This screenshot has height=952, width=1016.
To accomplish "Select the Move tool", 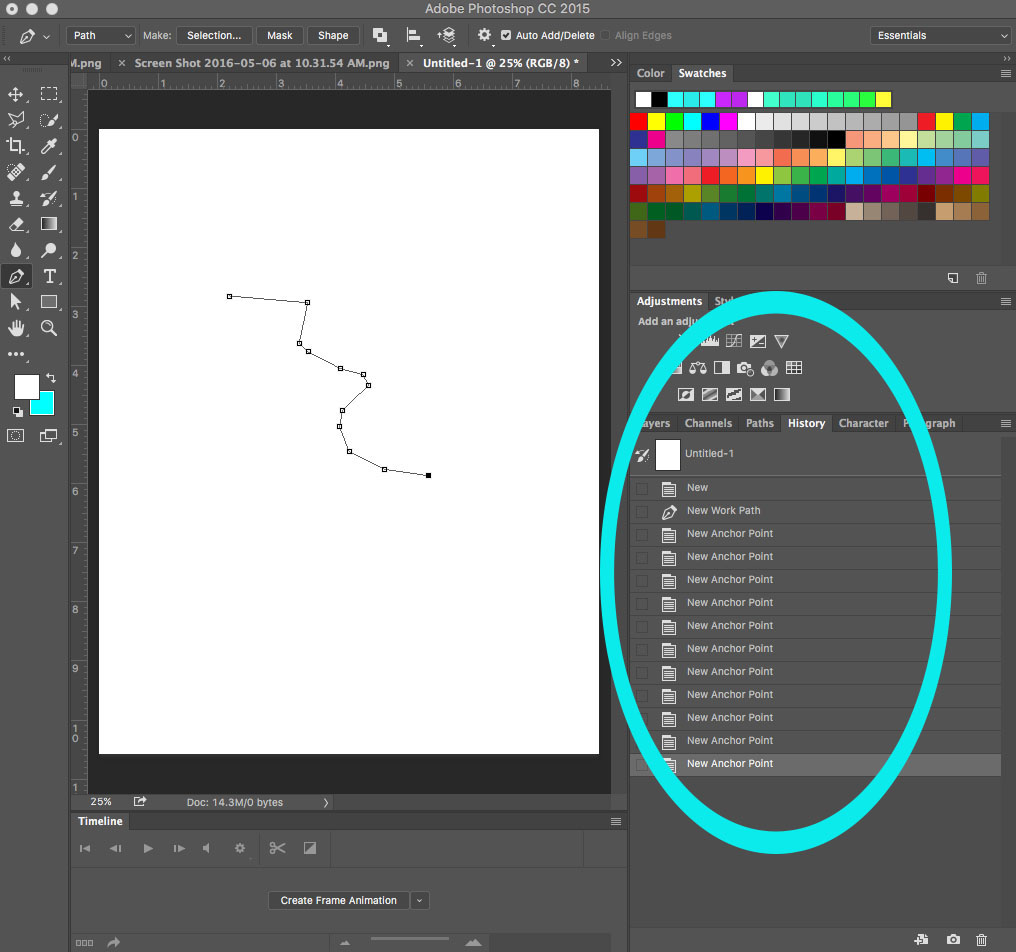I will 16,94.
